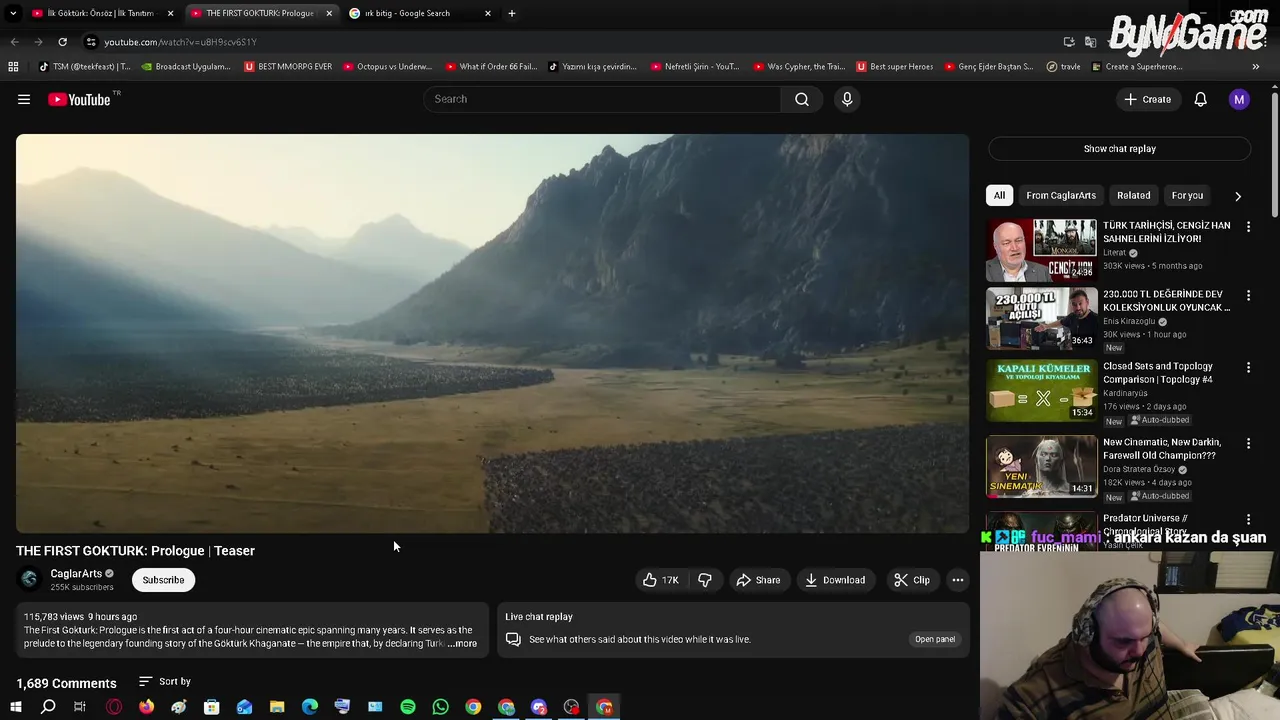Show chat replay
The width and height of the screenshot is (1280, 720).
pos(1119,149)
